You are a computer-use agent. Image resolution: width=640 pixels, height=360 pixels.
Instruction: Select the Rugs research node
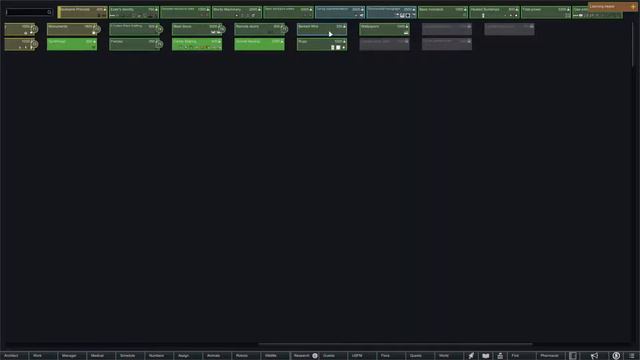pos(322,44)
